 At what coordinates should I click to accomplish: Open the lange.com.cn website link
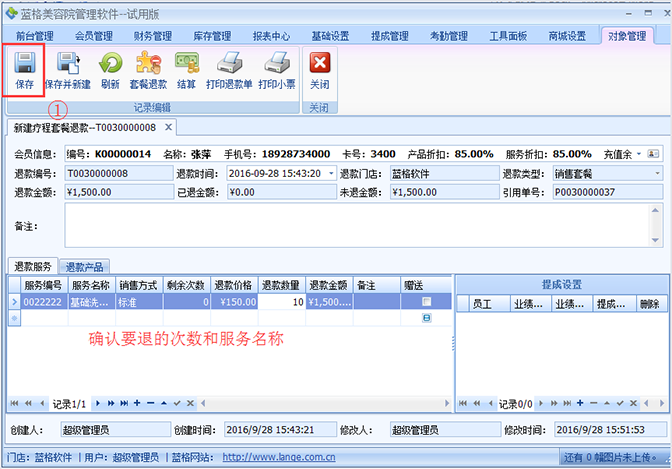(x=279, y=457)
